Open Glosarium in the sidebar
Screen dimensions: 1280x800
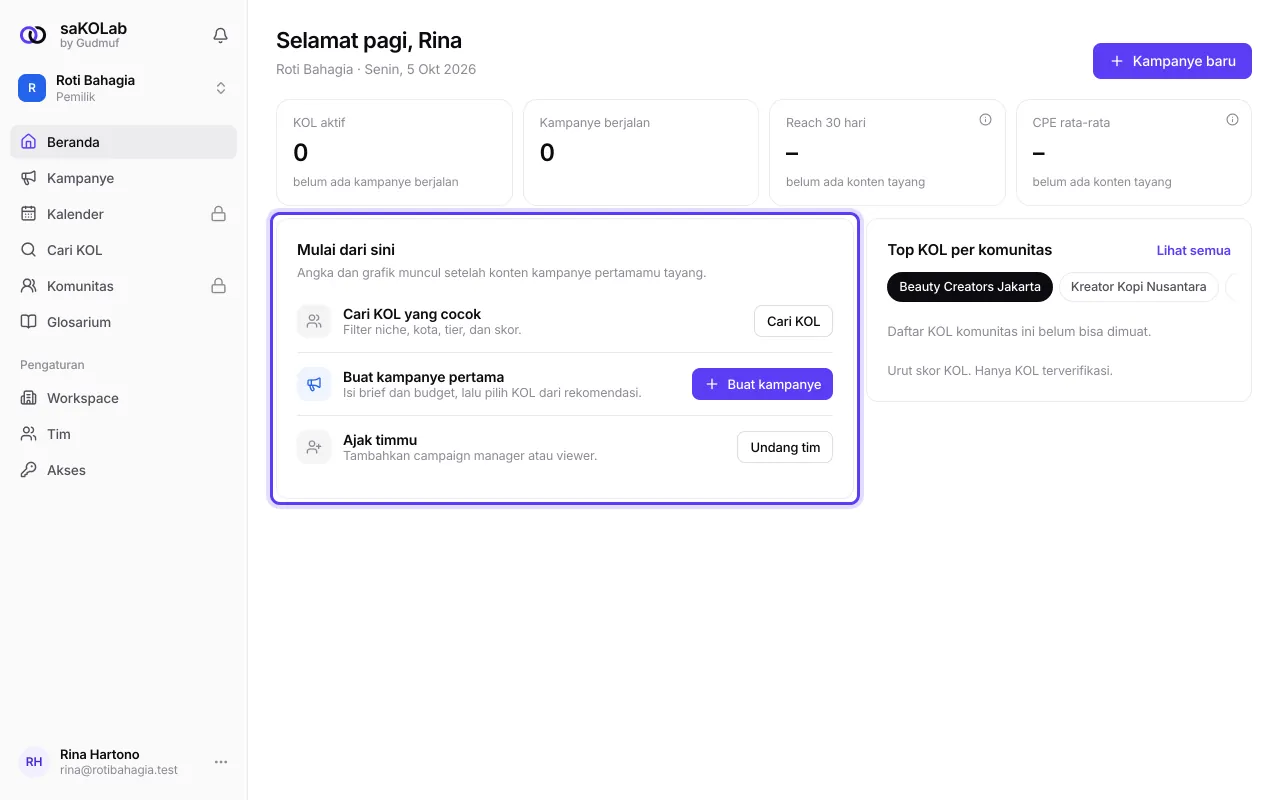click(x=124, y=322)
